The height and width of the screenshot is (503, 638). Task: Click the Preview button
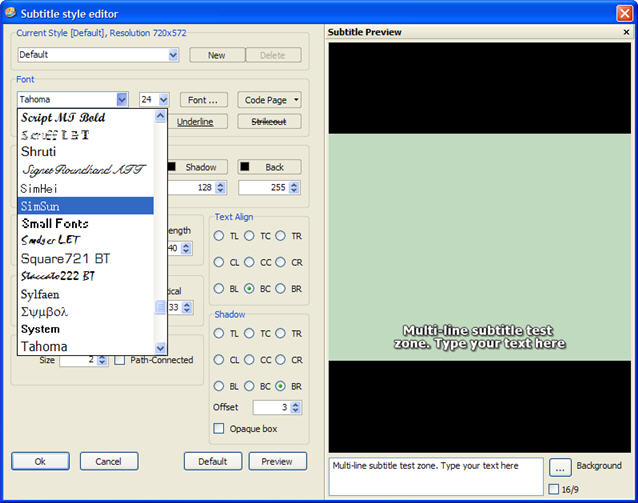tap(277, 461)
